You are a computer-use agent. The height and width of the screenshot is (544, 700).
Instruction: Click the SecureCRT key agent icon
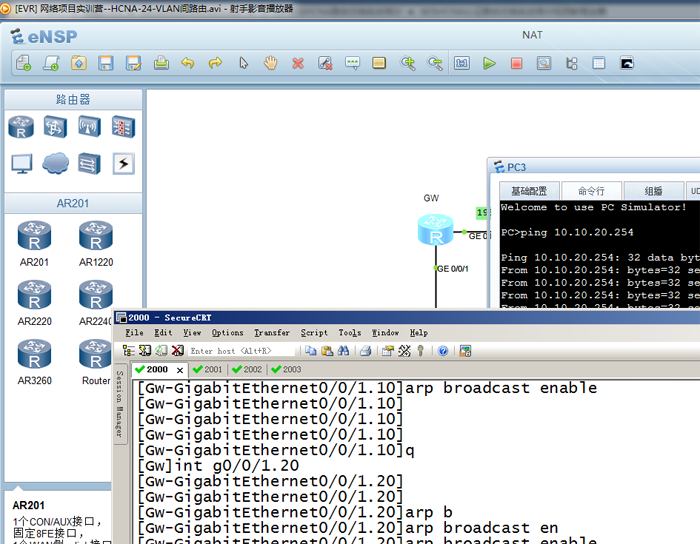[420, 351]
